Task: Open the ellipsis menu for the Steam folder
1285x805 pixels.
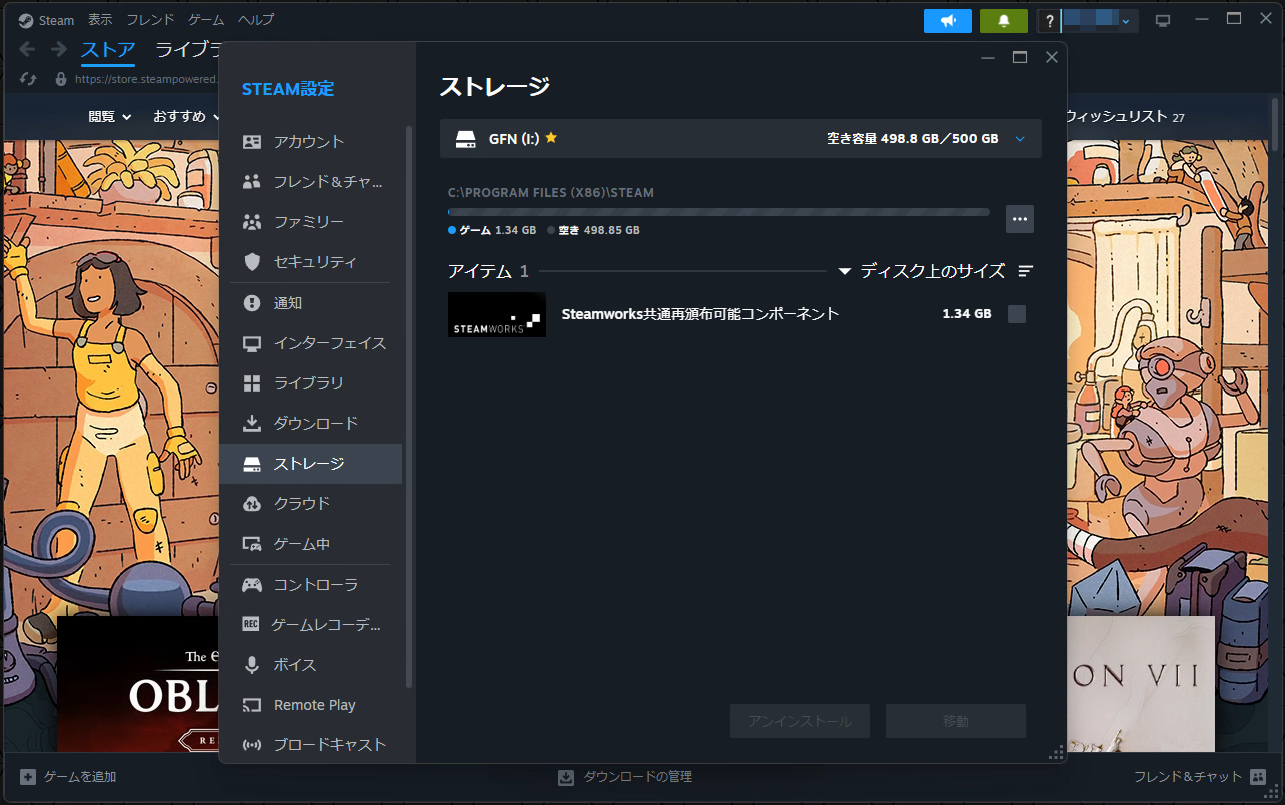Action: tap(1019, 218)
